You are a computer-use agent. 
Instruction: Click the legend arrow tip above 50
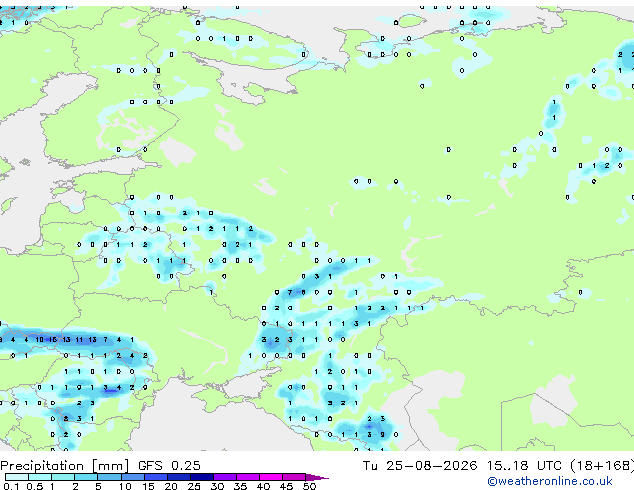point(317,477)
